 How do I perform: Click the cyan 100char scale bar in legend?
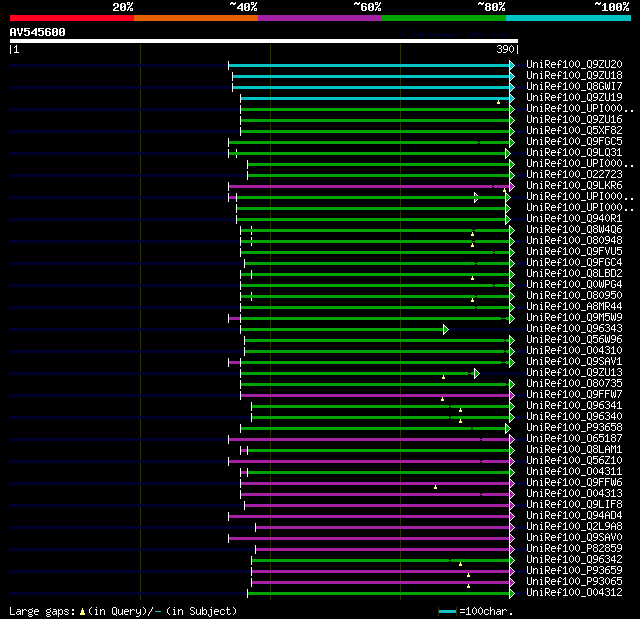tap(447, 612)
